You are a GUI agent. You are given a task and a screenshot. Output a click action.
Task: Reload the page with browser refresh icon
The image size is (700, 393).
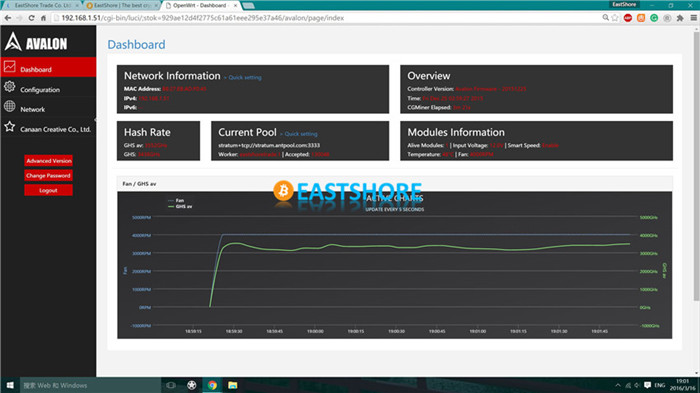point(31,18)
